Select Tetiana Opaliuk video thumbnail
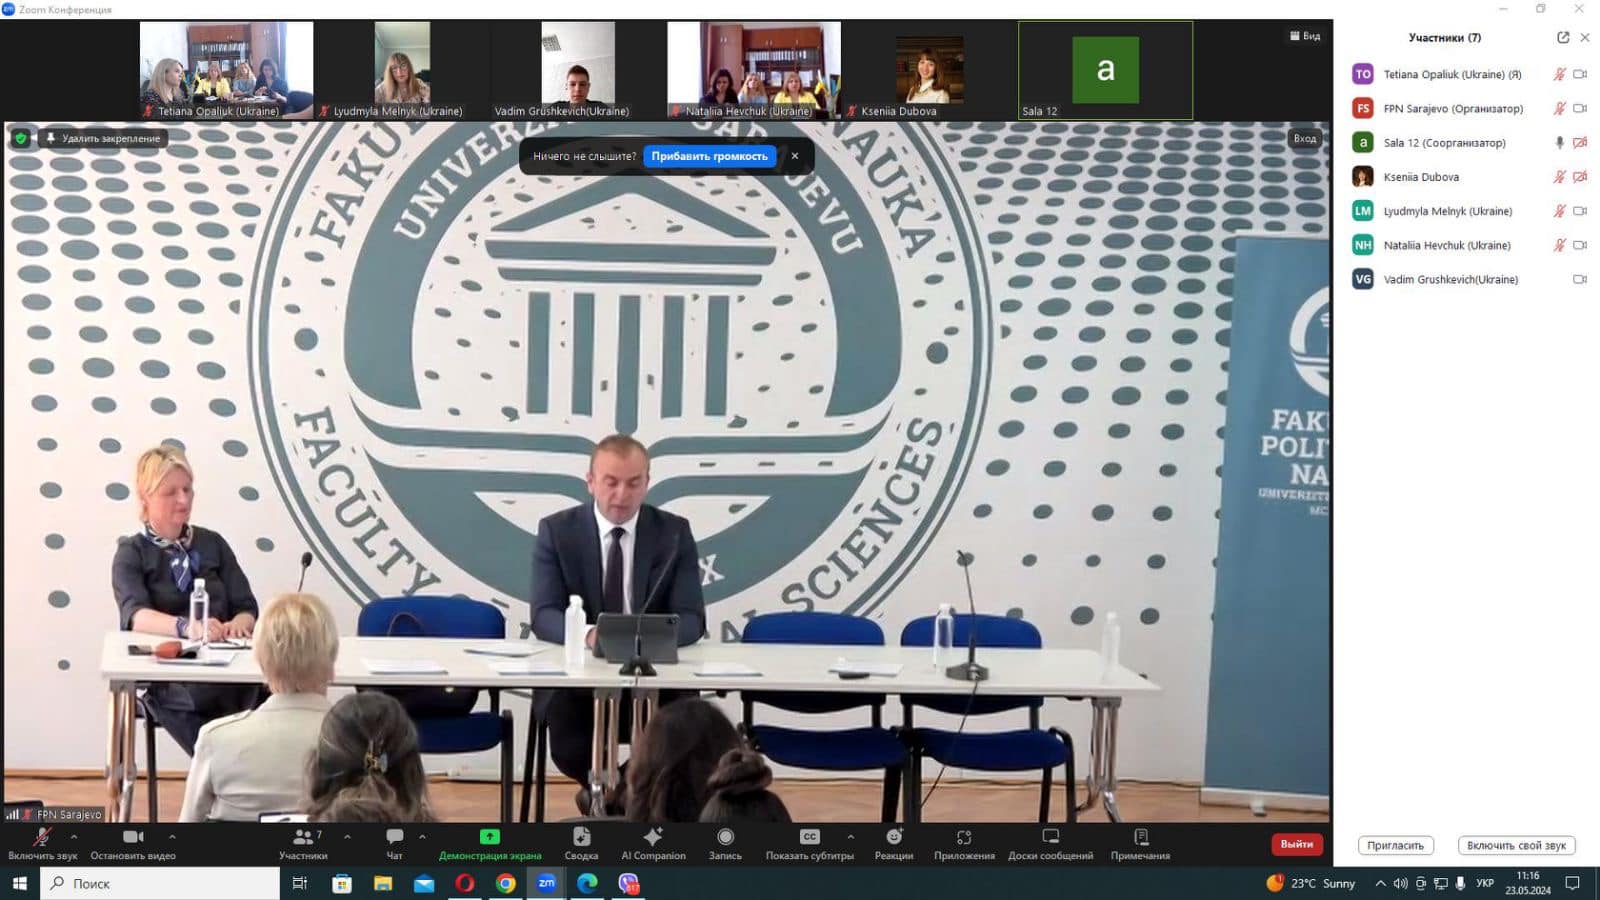 (227, 70)
